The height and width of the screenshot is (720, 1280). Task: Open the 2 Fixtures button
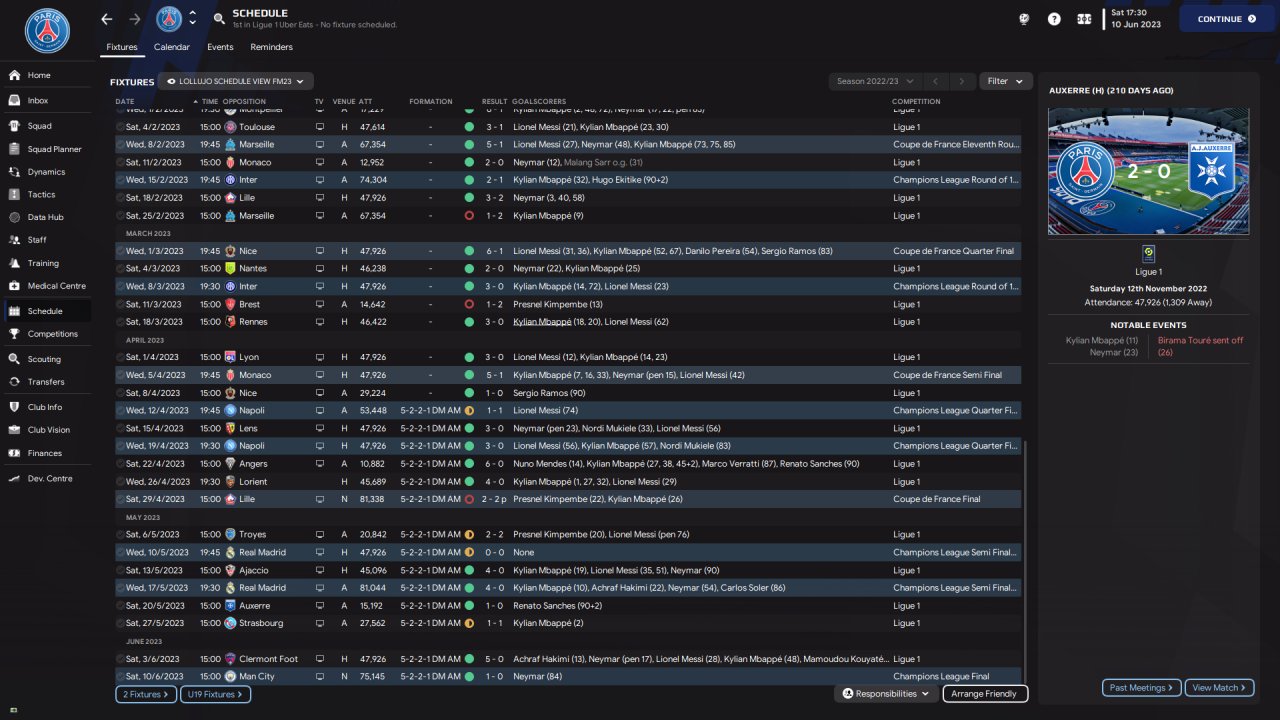146,694
